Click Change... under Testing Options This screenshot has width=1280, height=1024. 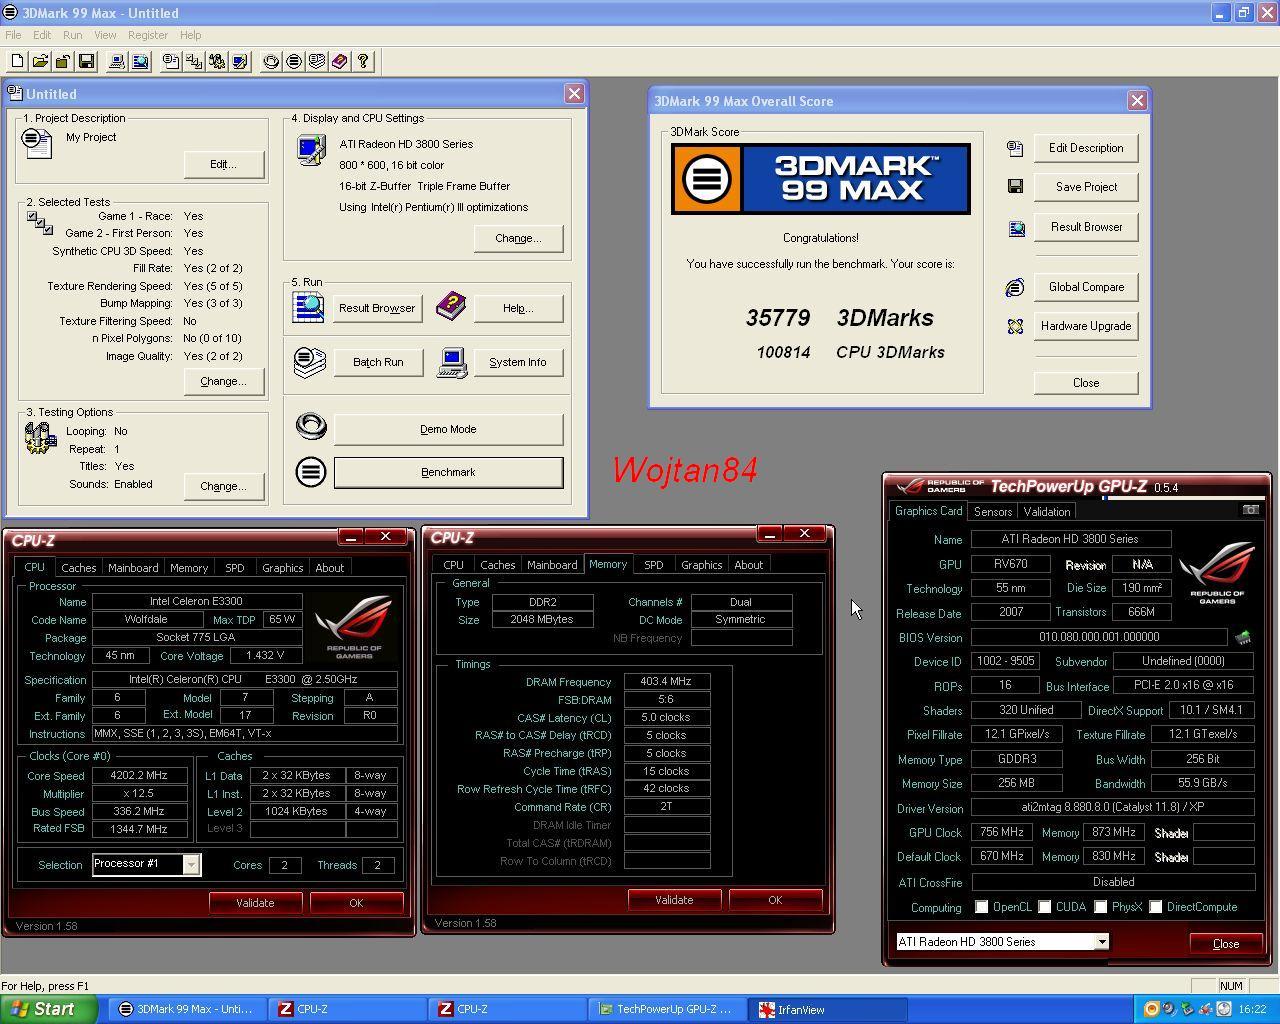coord(224,486)
